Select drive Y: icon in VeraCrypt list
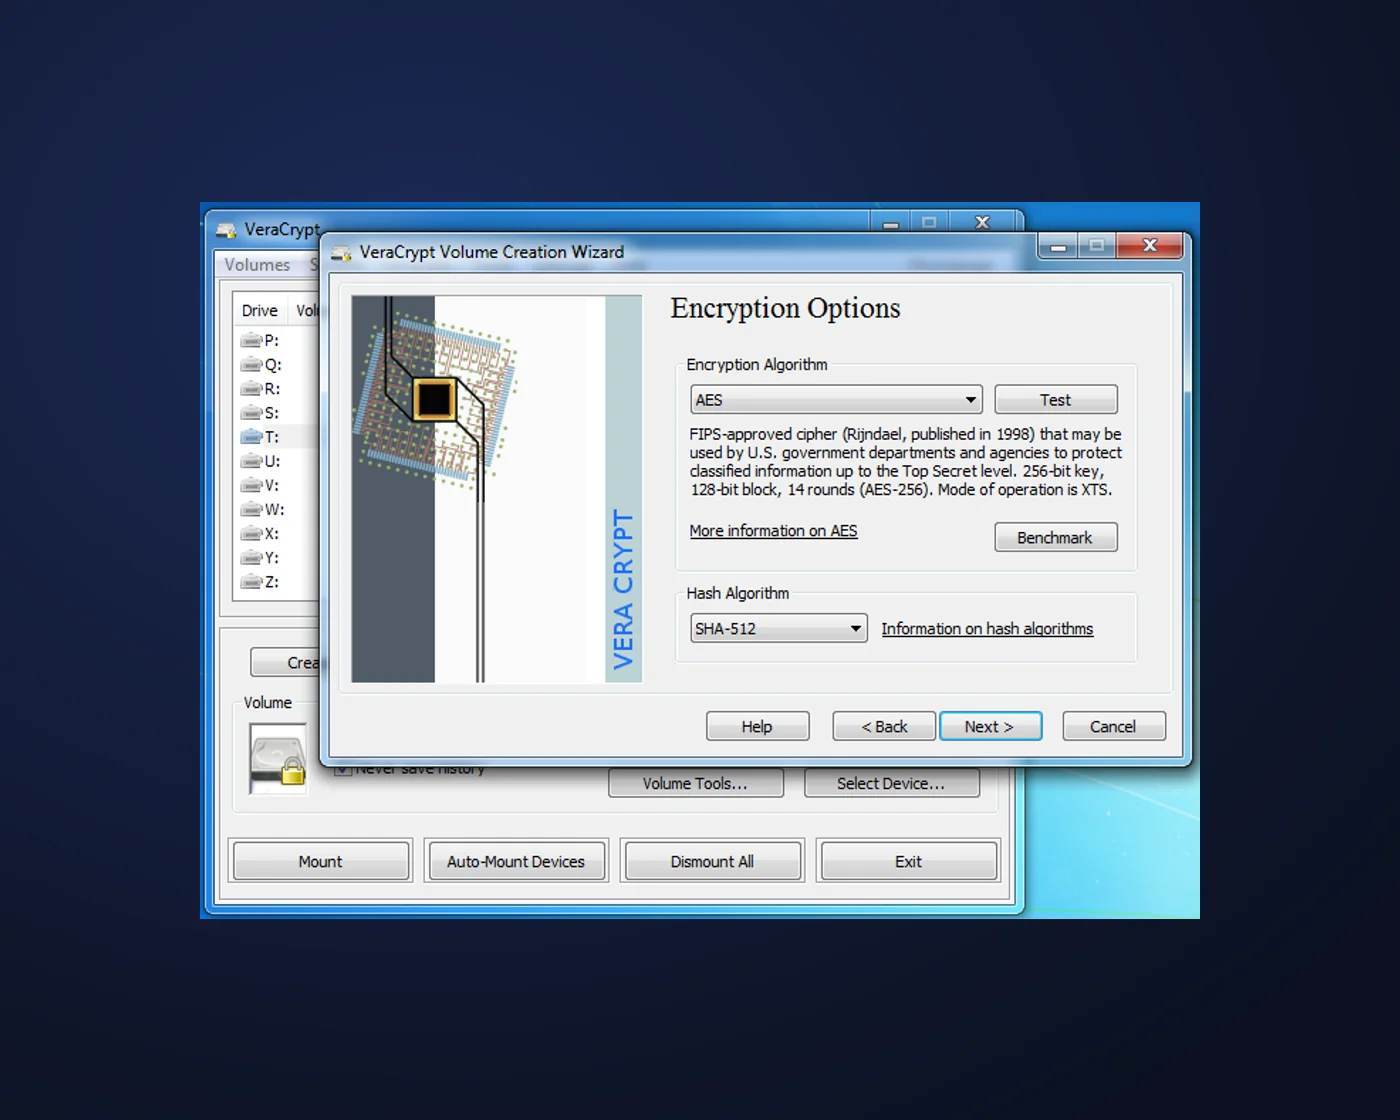 tap(251, 558)
